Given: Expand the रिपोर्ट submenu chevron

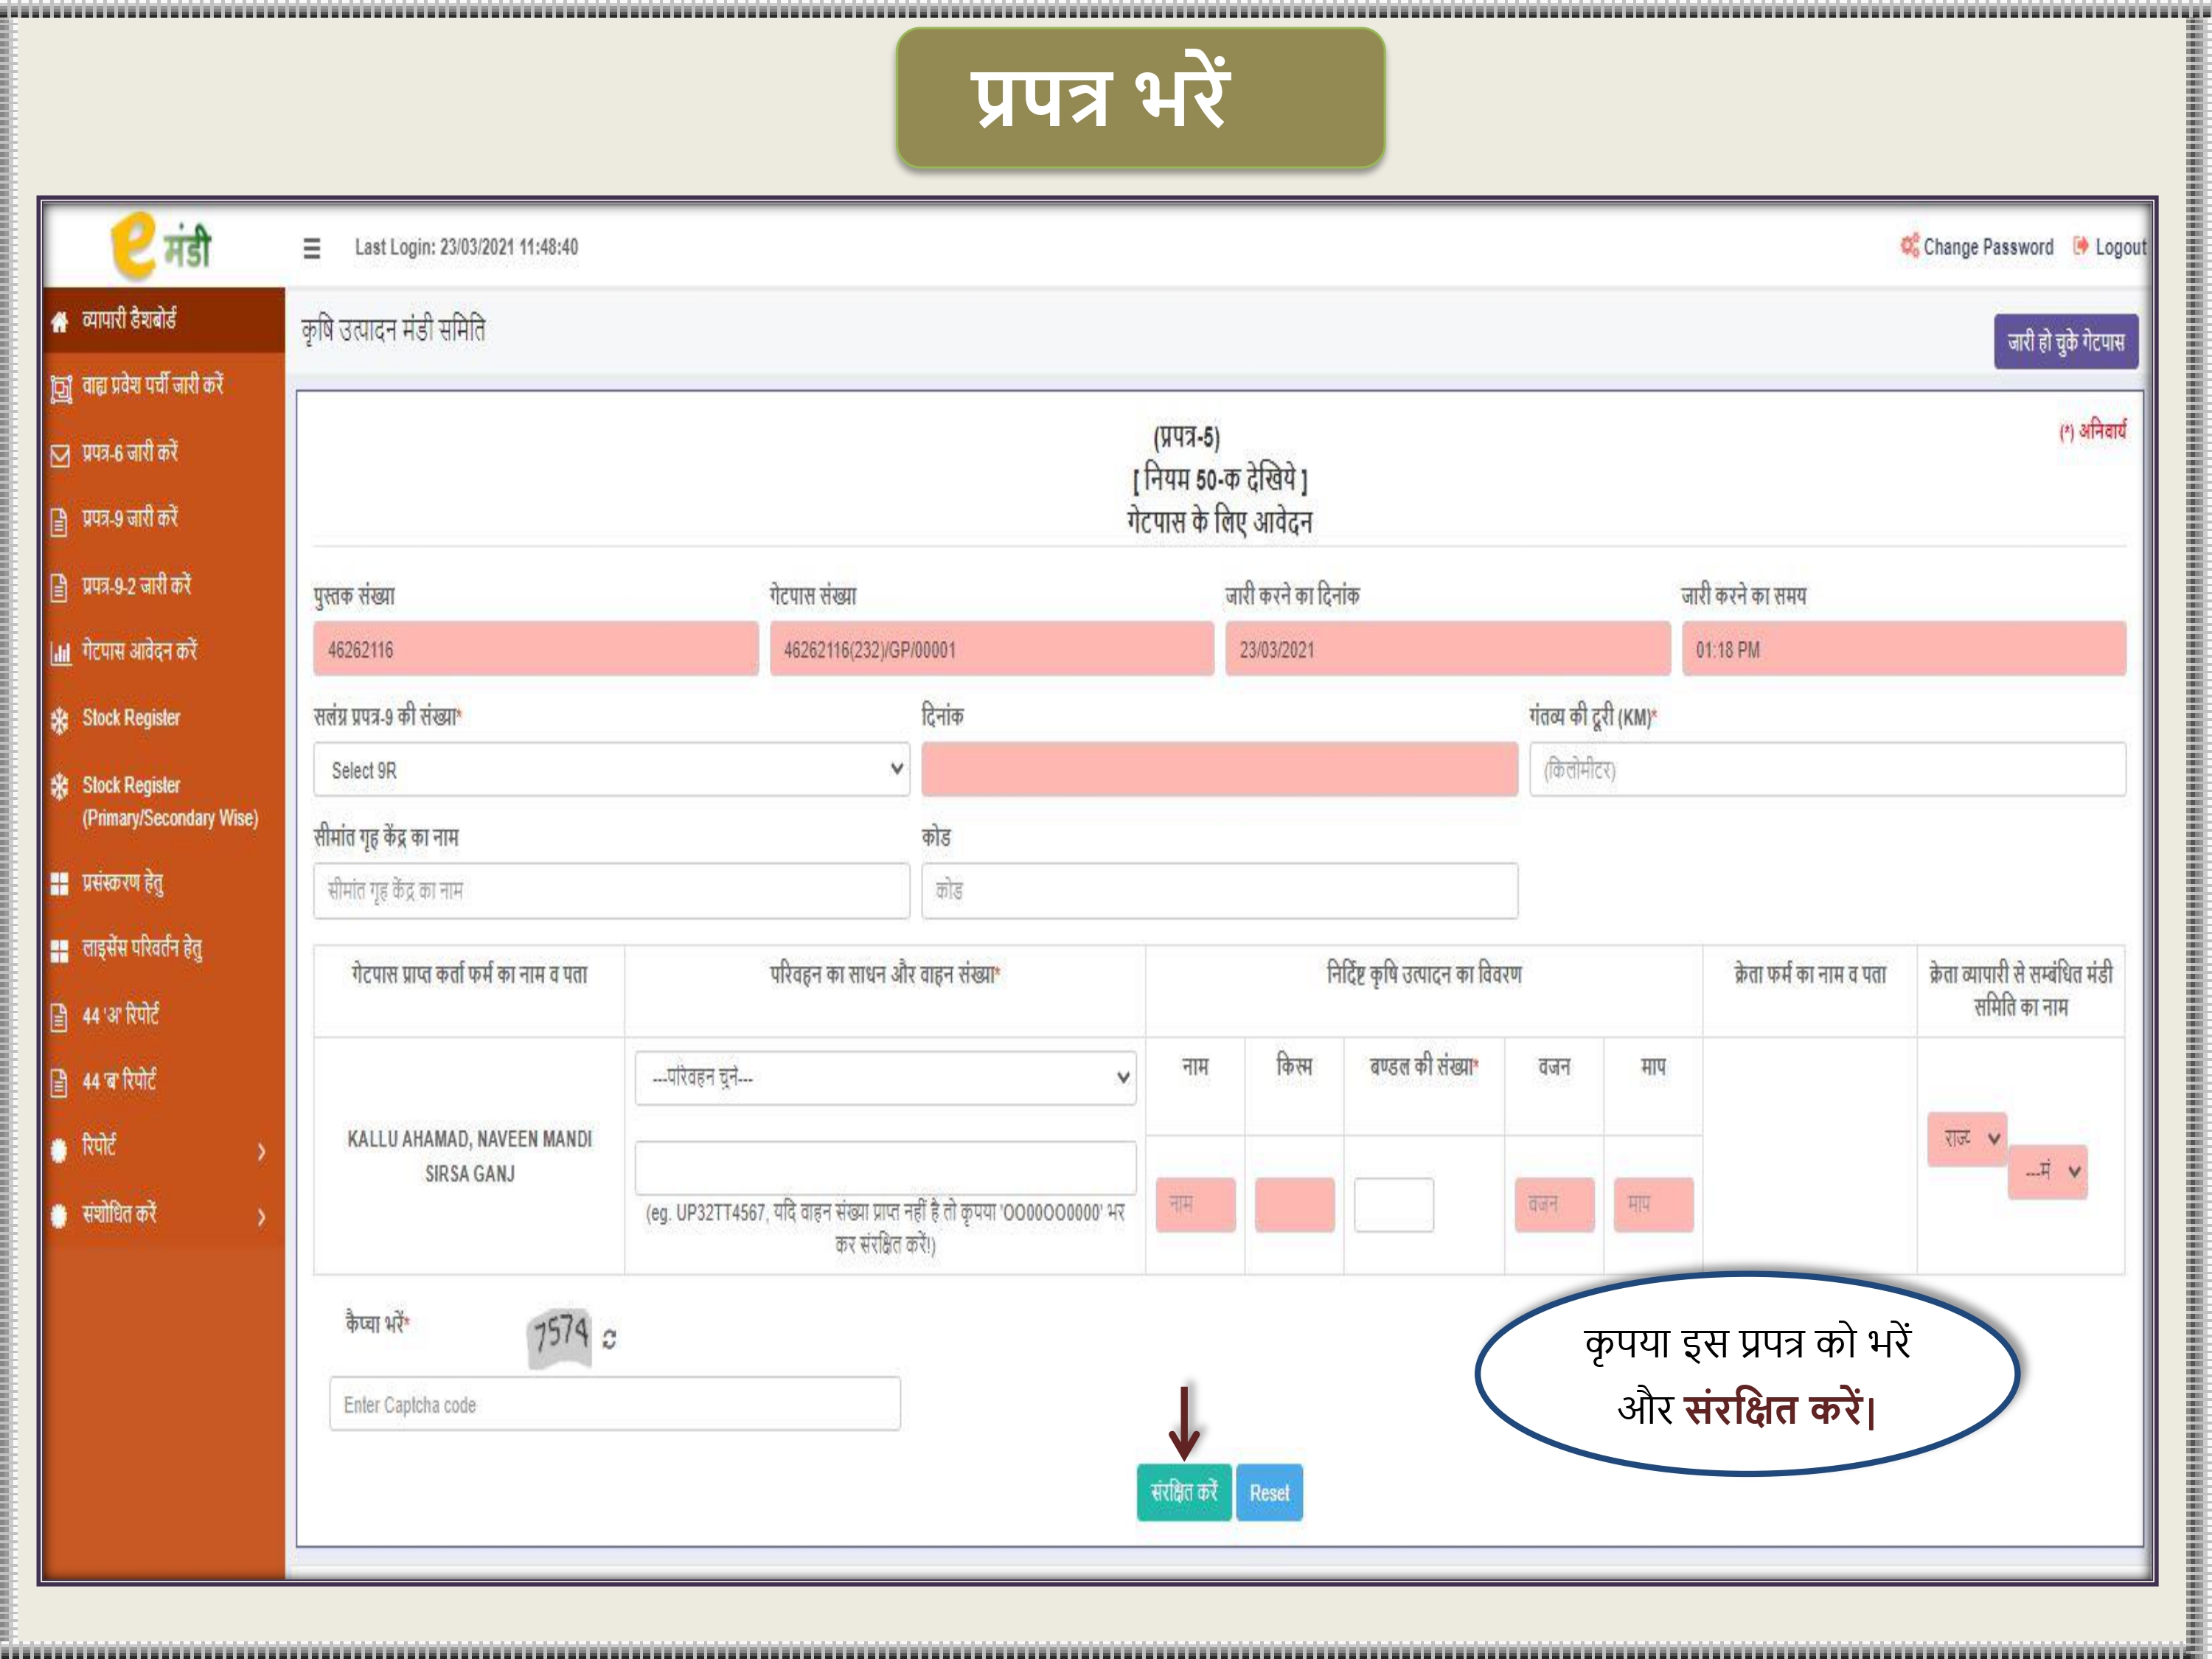Looking at the screenshot, I should tap(261, 1152).
